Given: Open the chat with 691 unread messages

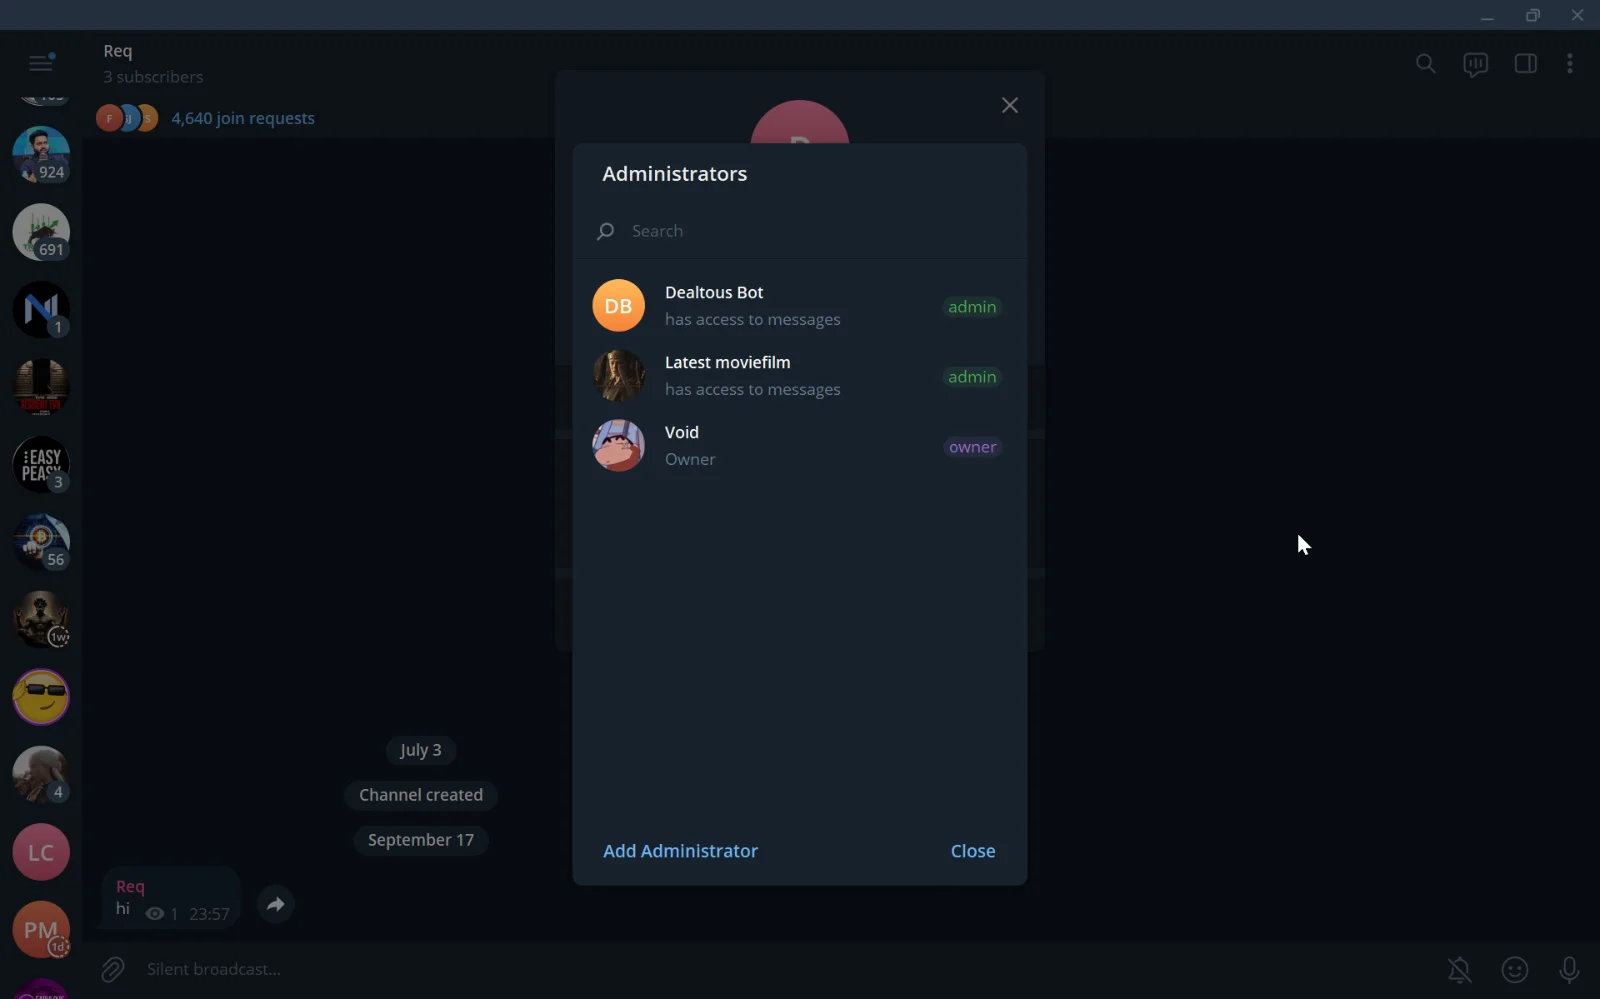Looking at the screenshot, I should coord(41,232).
